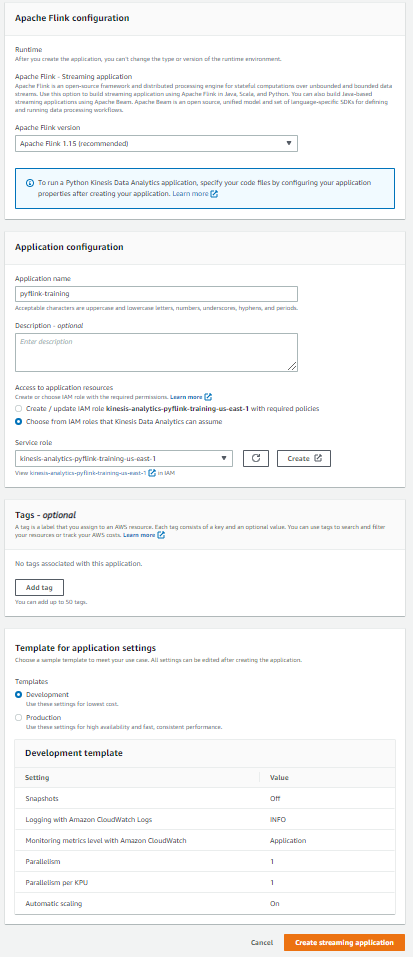Open Learn more link in Python notice

tap(190, 194)
